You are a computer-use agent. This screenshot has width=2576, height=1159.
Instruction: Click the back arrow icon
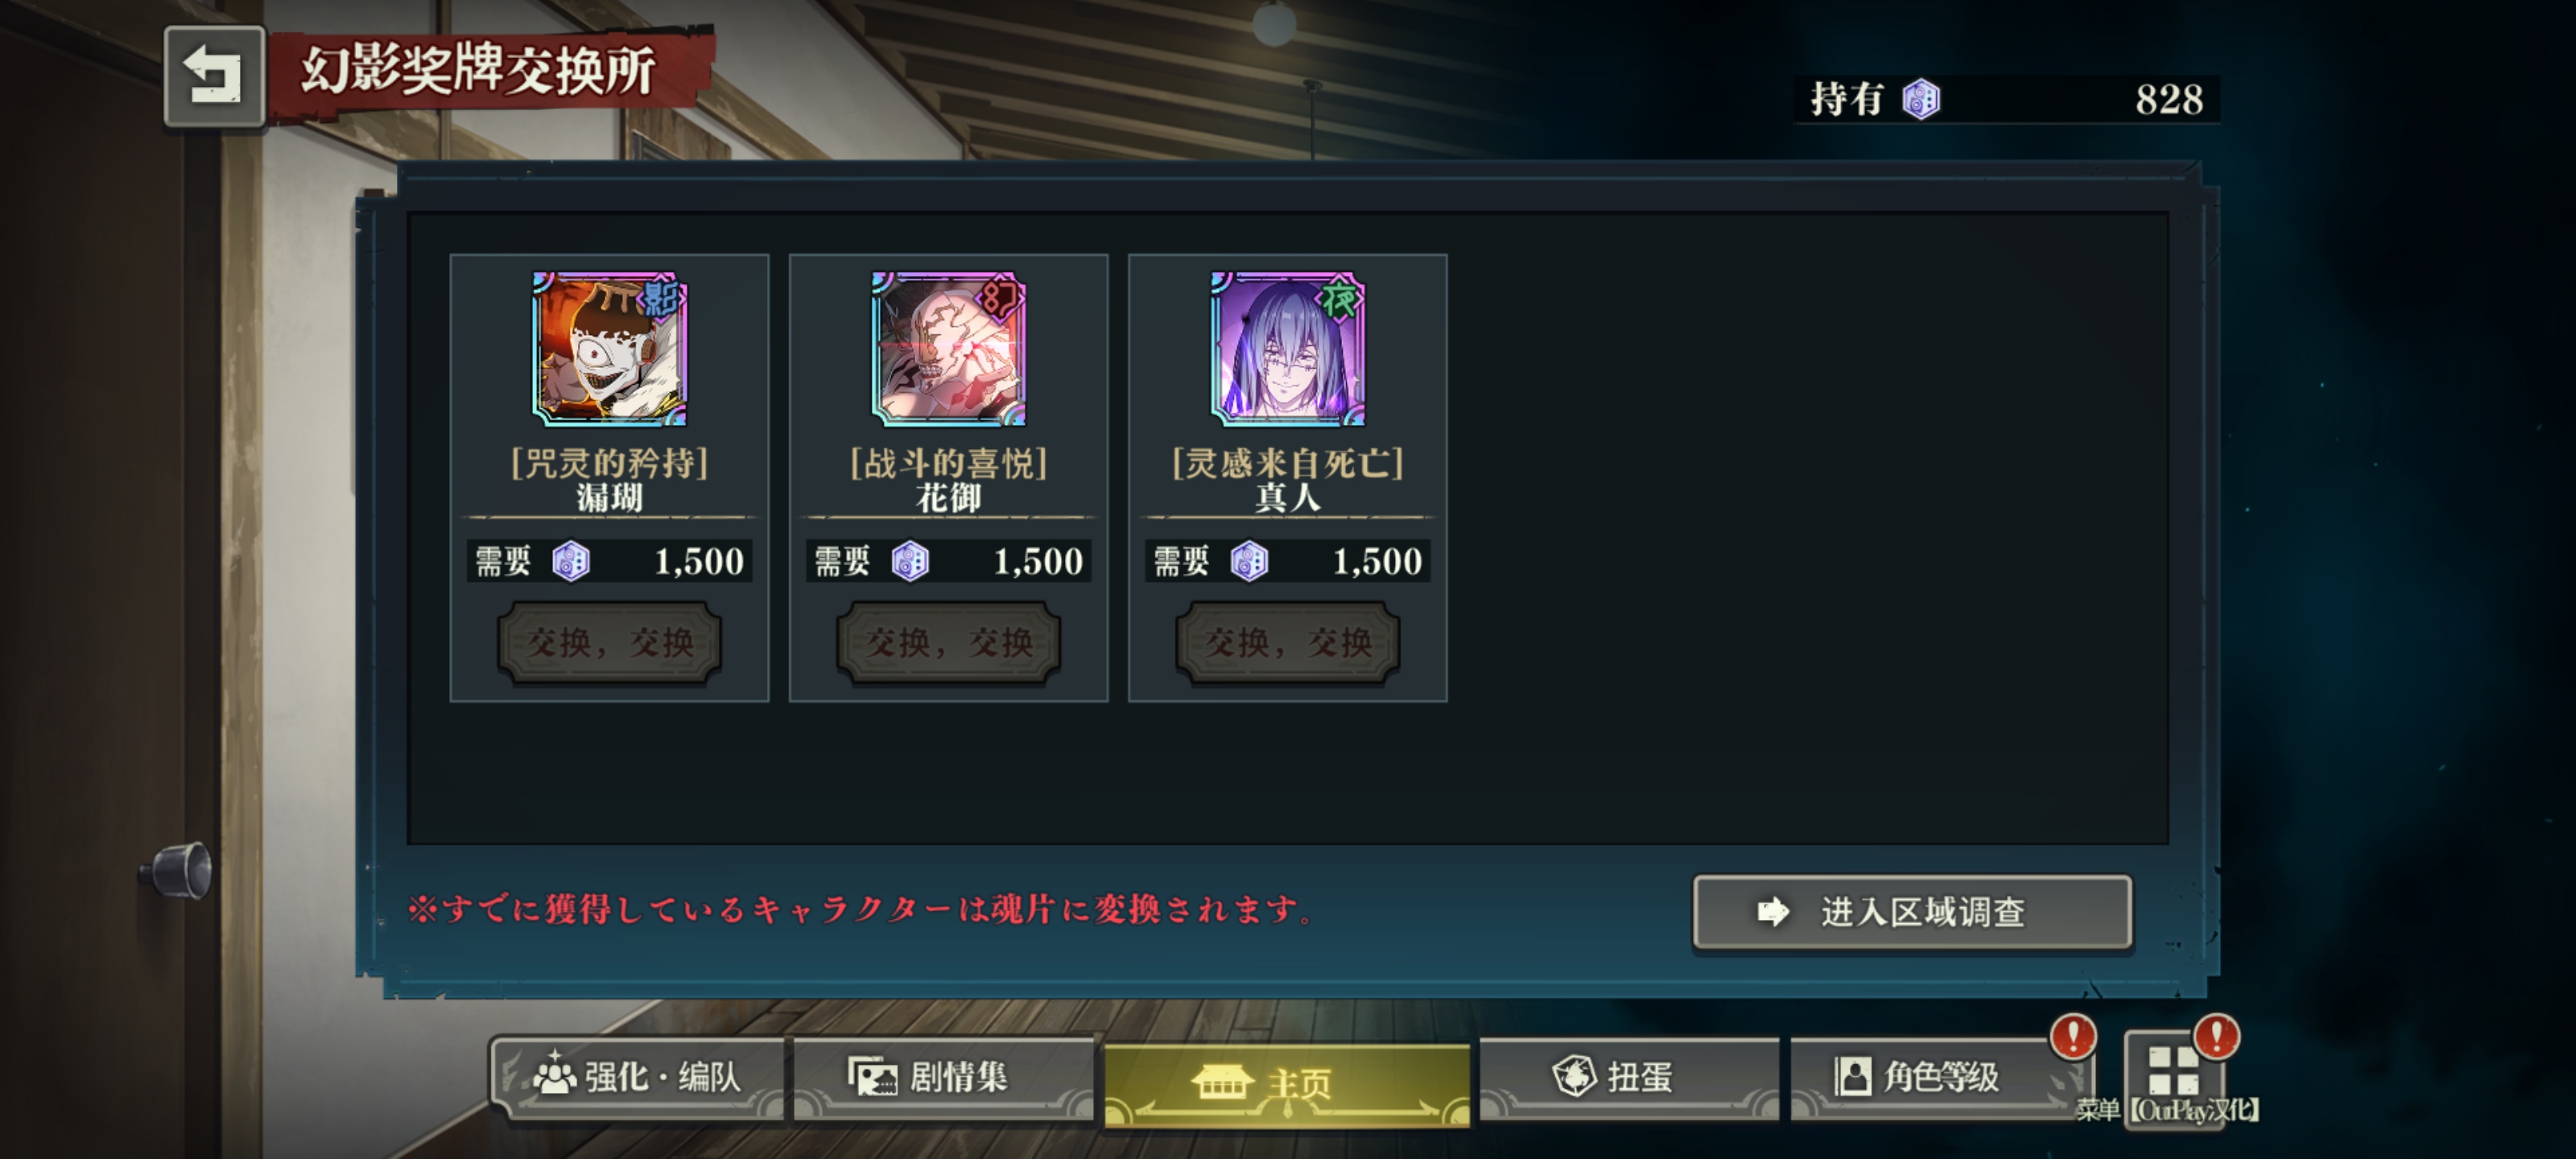click(x=214, y=76)
